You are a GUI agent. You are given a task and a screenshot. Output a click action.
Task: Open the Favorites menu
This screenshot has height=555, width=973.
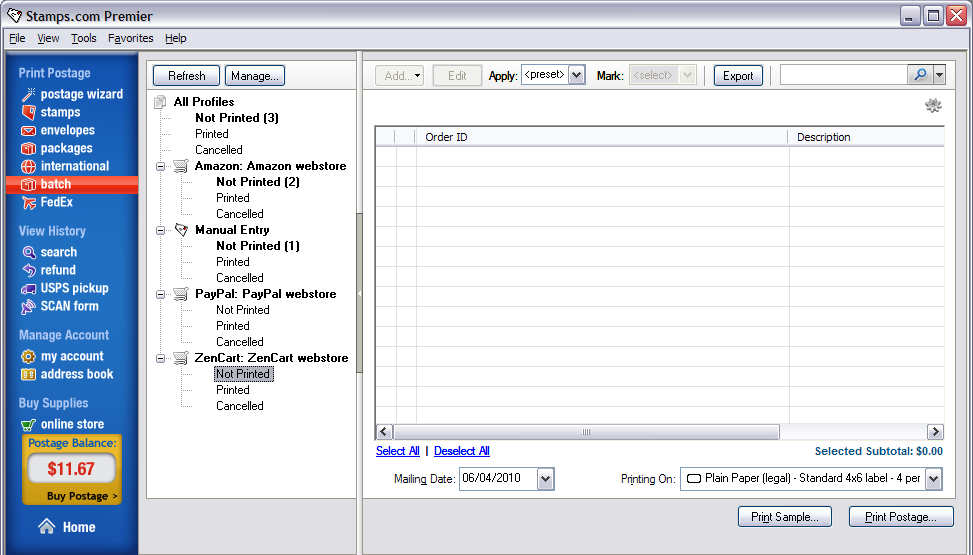pos(131,38)
